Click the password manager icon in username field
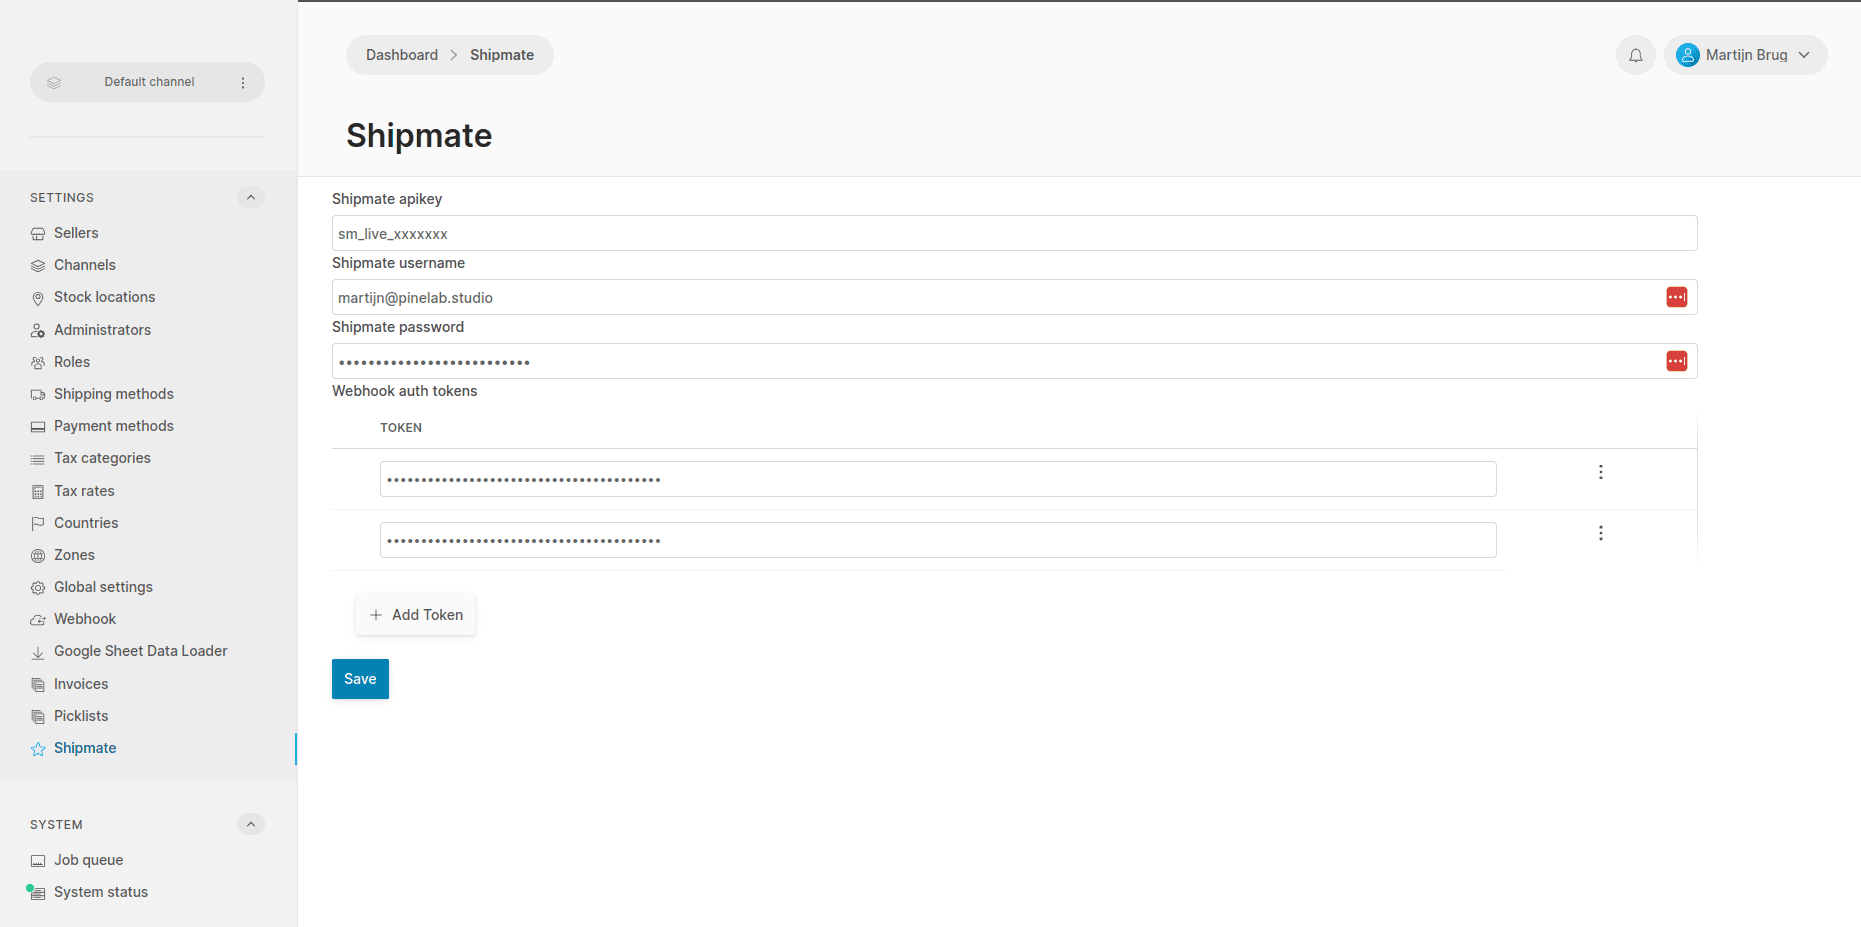1861x927 pixels. coord(1677,297)
